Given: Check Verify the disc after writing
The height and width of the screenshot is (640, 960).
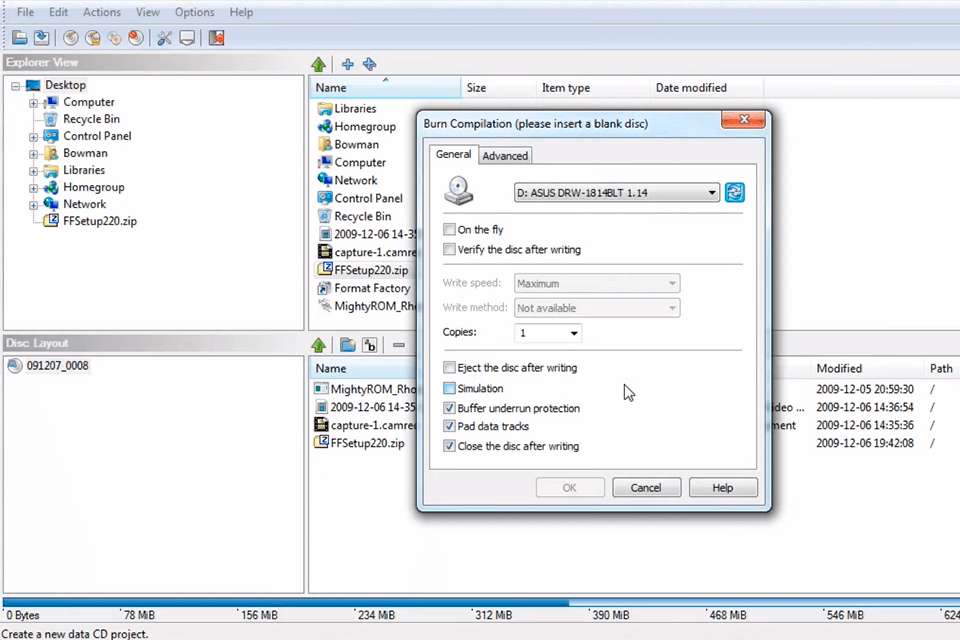Looking at the screenshot, I should click(x=450, y=249).
